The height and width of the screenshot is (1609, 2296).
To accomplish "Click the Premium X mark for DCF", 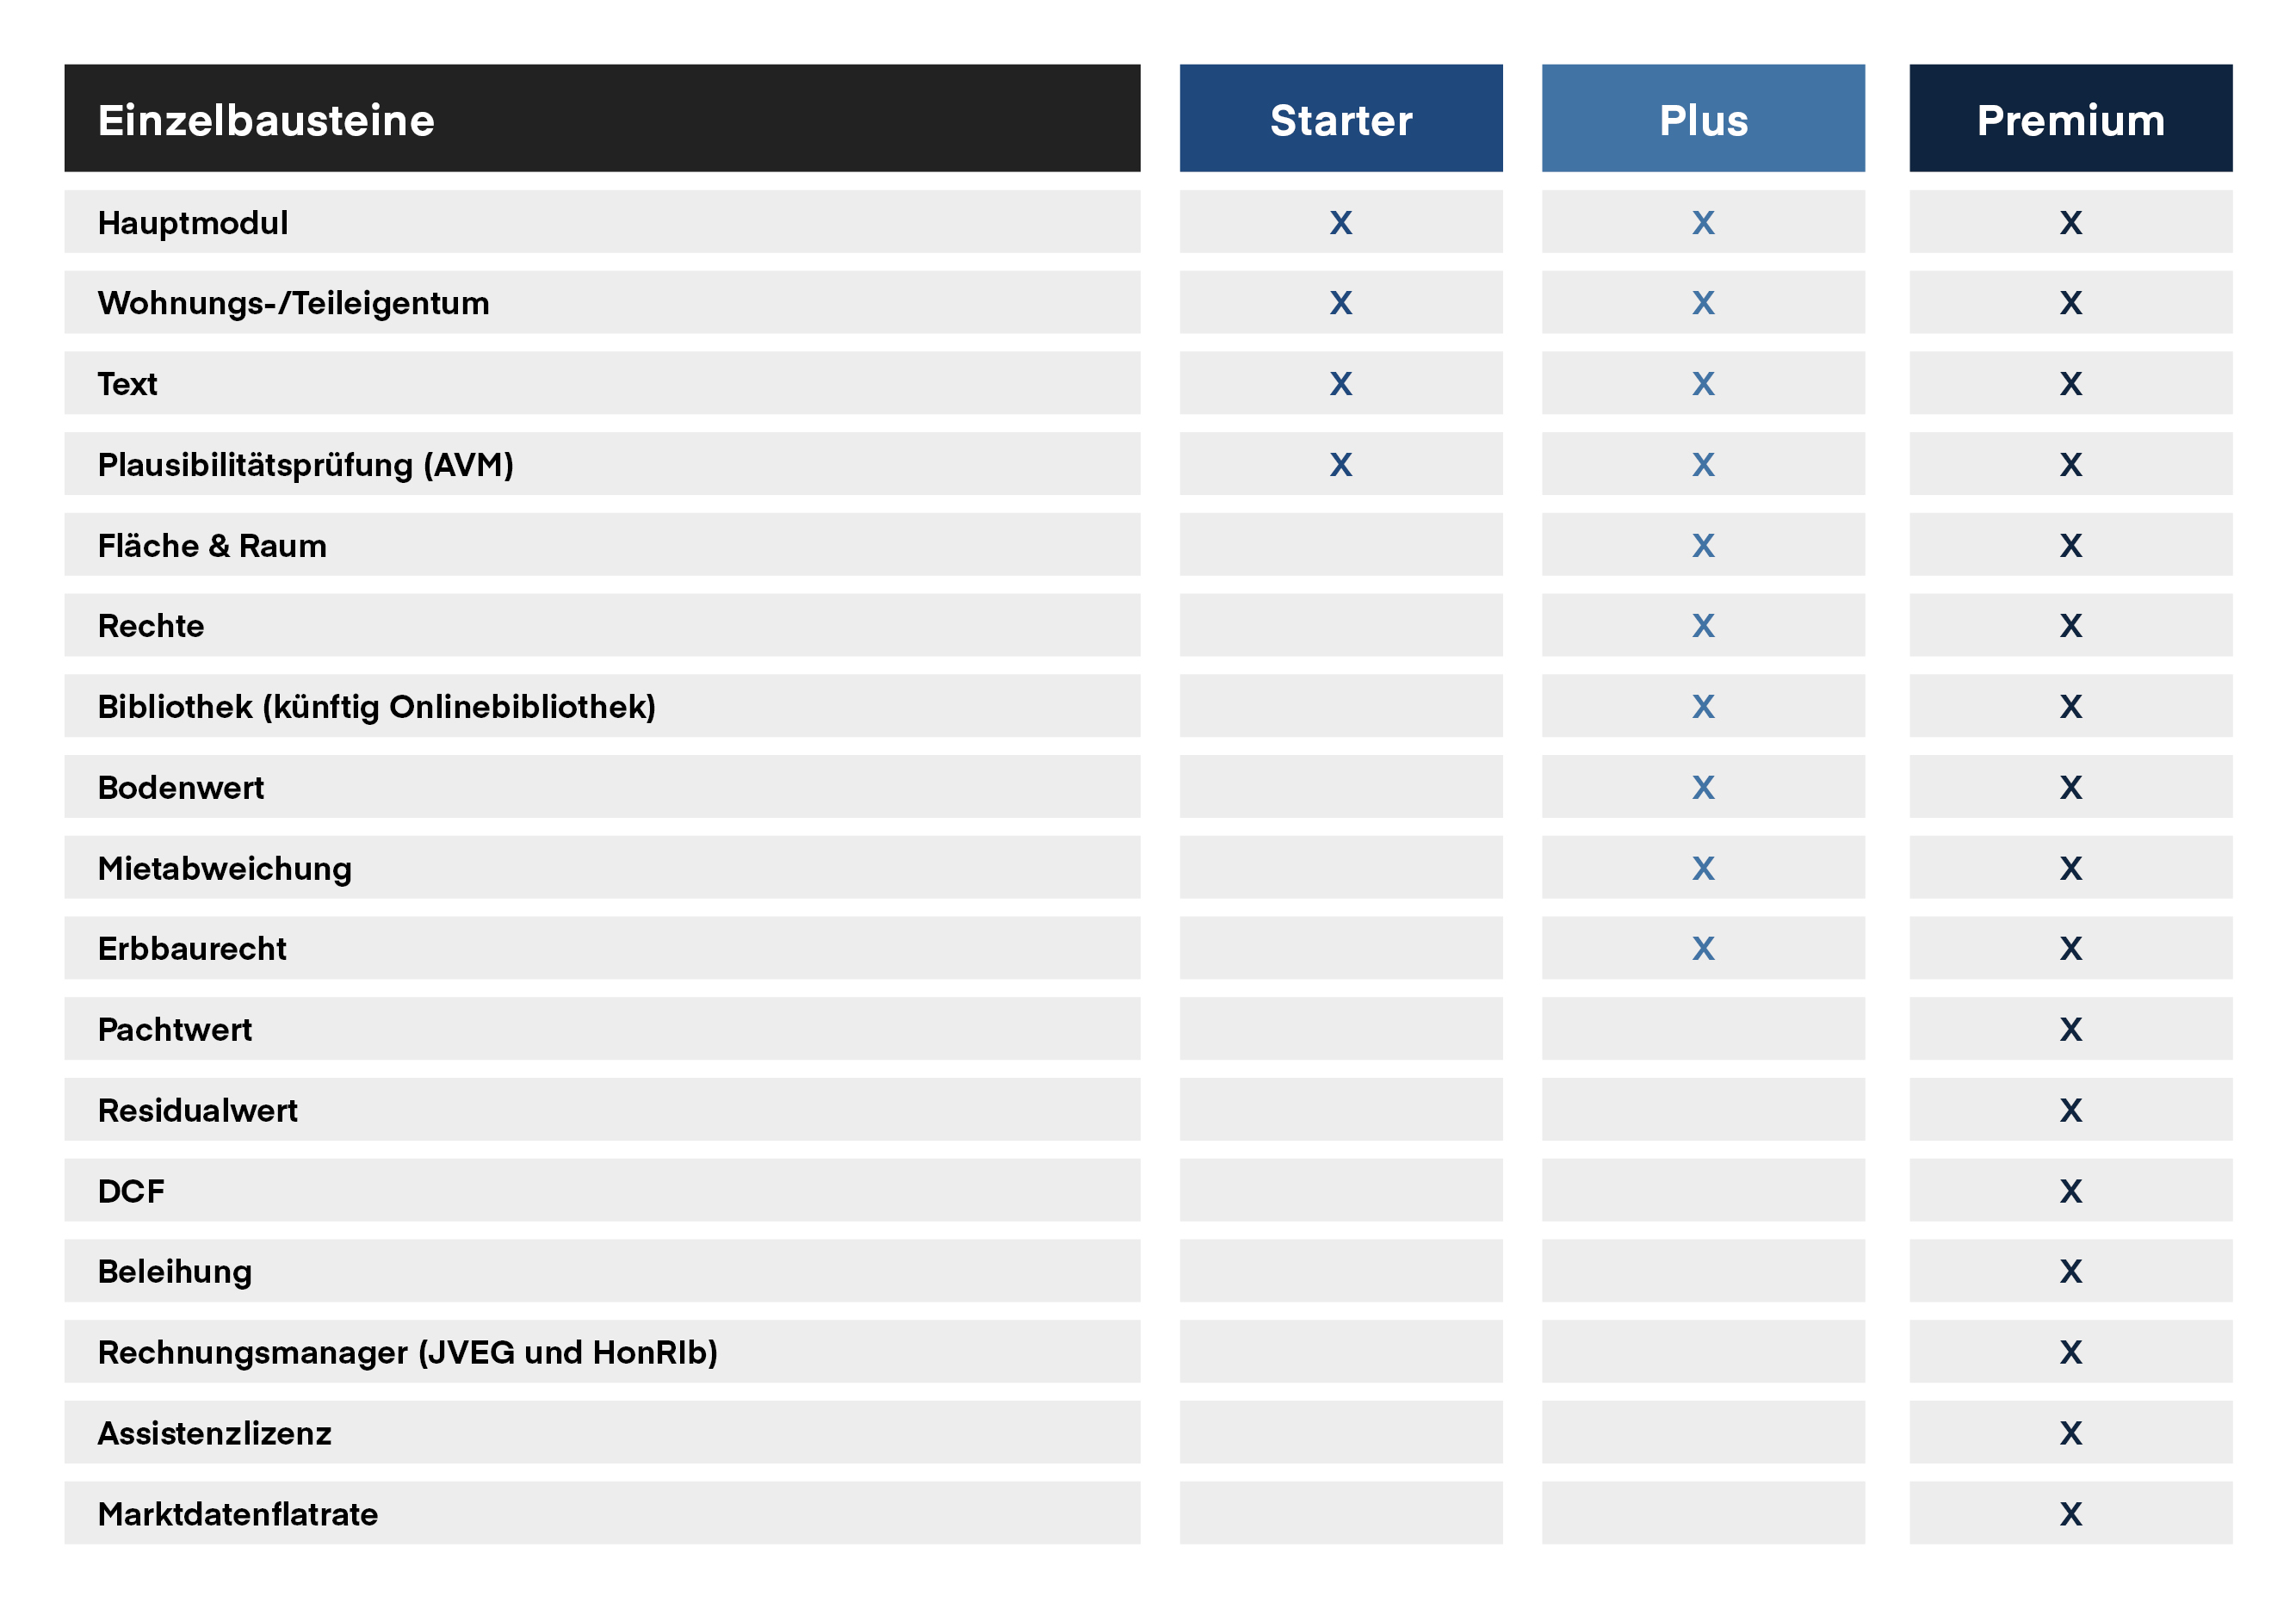I will (x=2070, y=1190).
